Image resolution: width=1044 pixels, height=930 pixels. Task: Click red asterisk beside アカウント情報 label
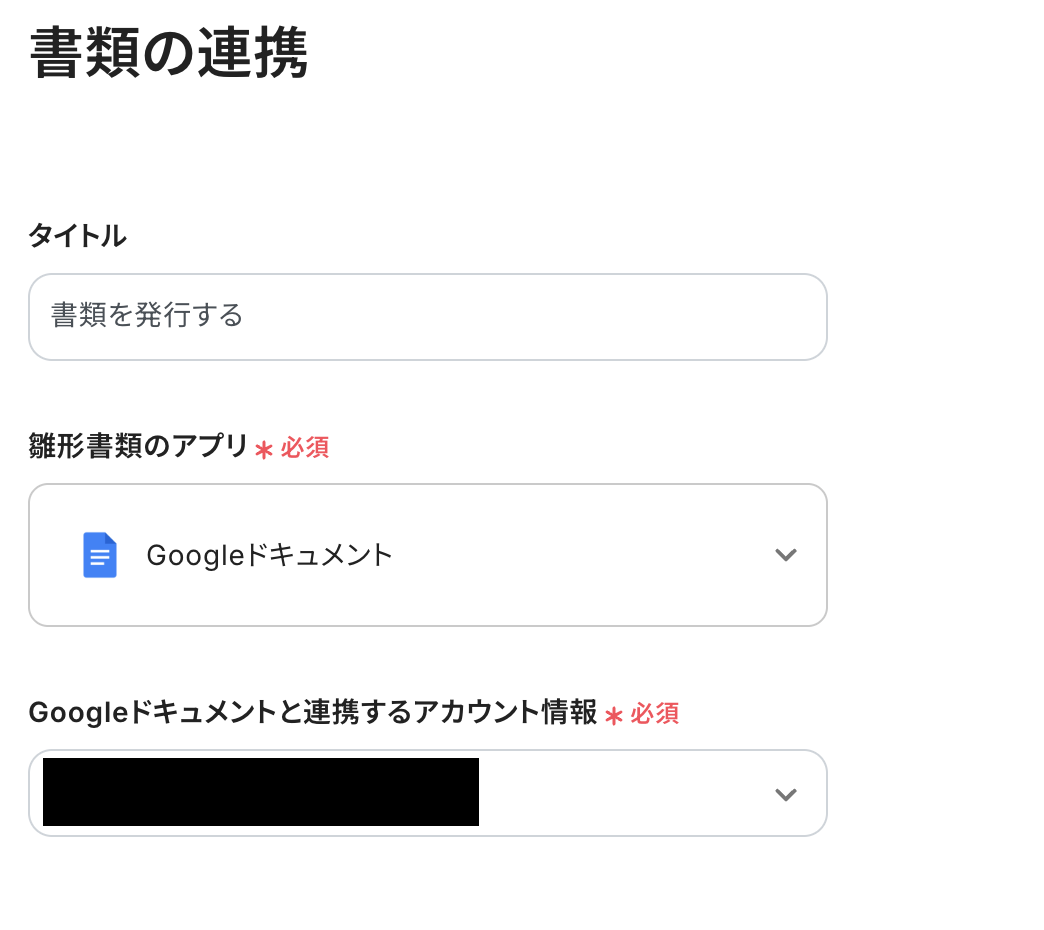614,715
